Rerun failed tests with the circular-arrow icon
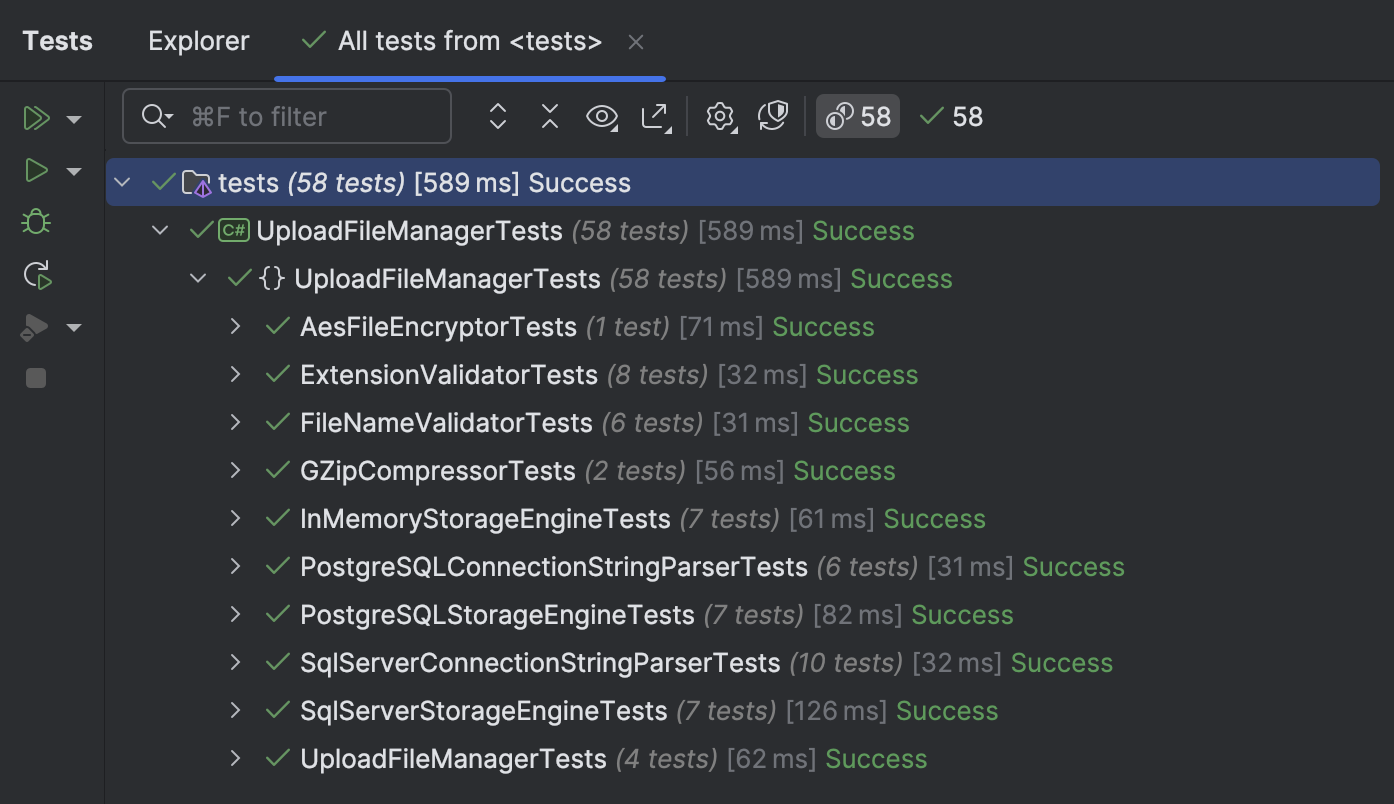Viewport: 1394px width, 804px height. pyautogui.click(x=36, y=274)
